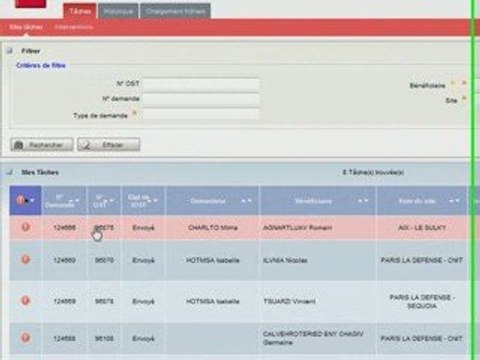Click the second icon beside Bénéficiaire
Screen dimensions: 480x360
463,82
